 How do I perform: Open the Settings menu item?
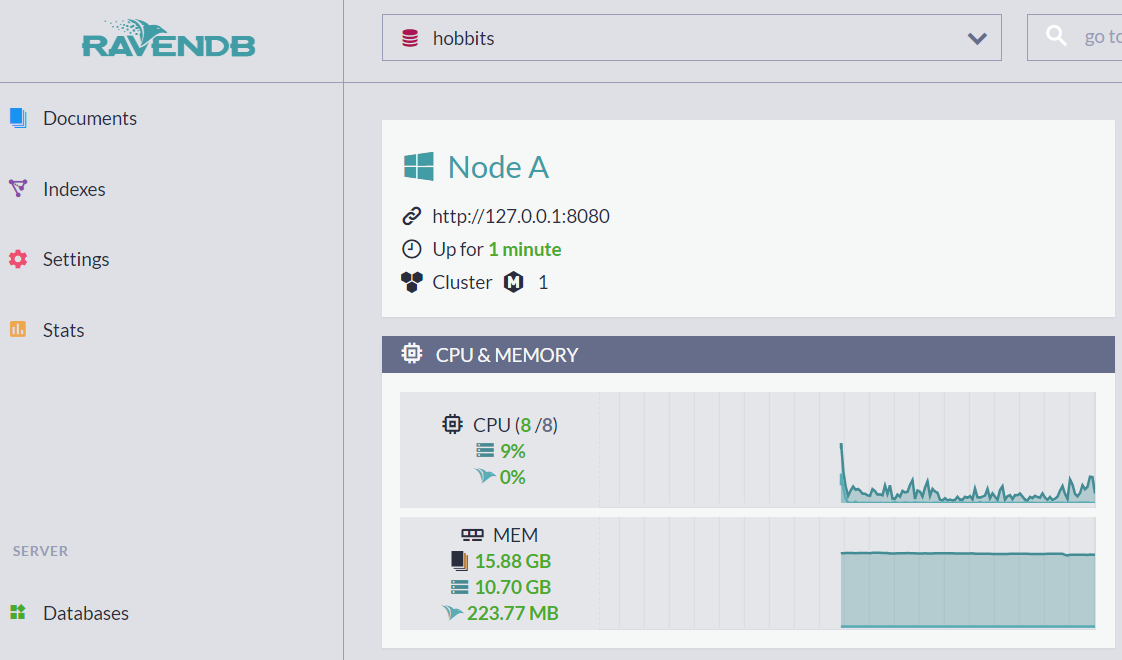[x=76, y=259]
